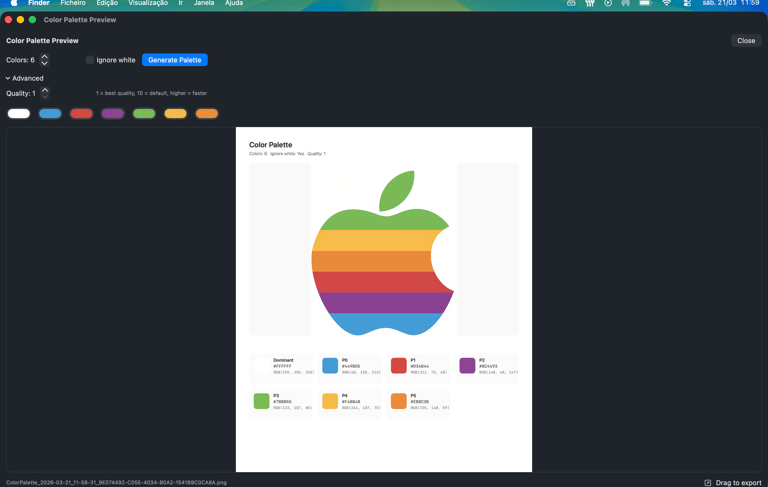Increase Quality with stepper up arrow

pyautogui.click(x=45, y=90)
